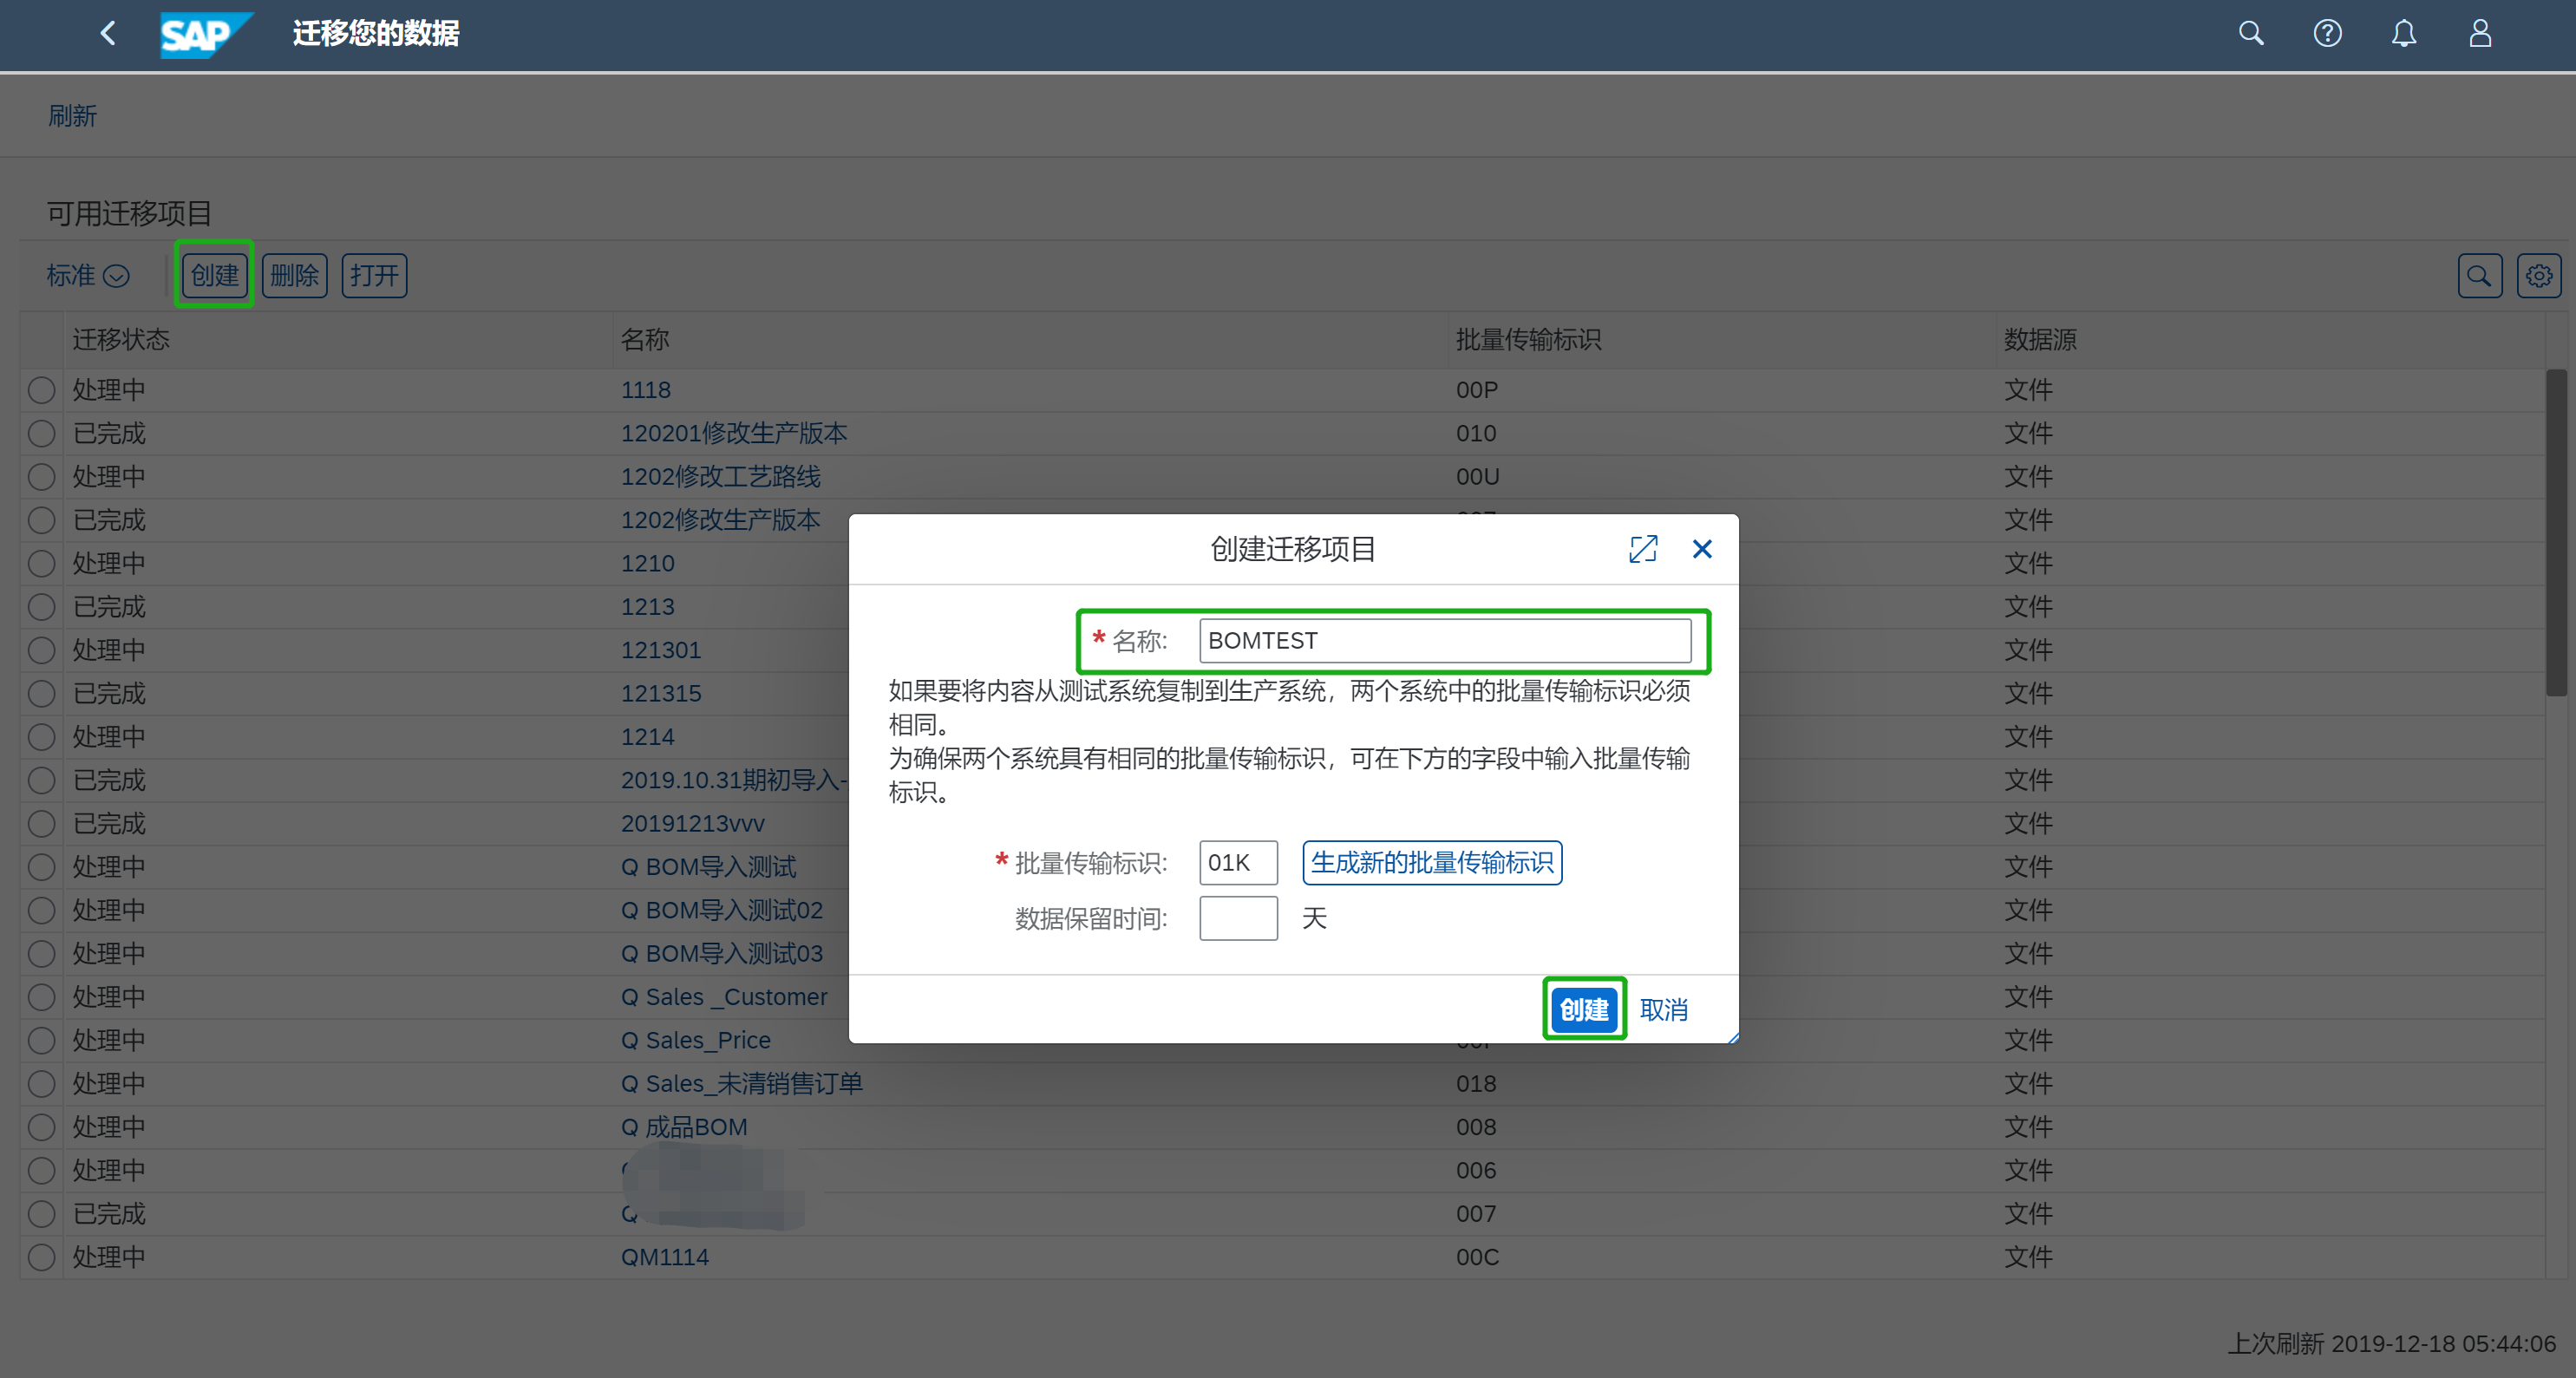Open project Q Sales_未清销售订单
The height and width of the screenshot is (1378, 2576).
tap(741, 1084)
